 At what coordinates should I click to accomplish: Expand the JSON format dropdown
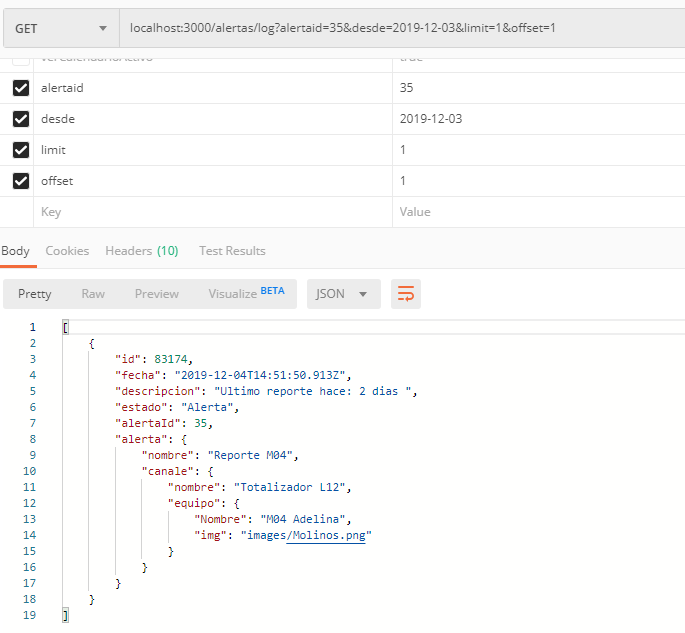343,294
